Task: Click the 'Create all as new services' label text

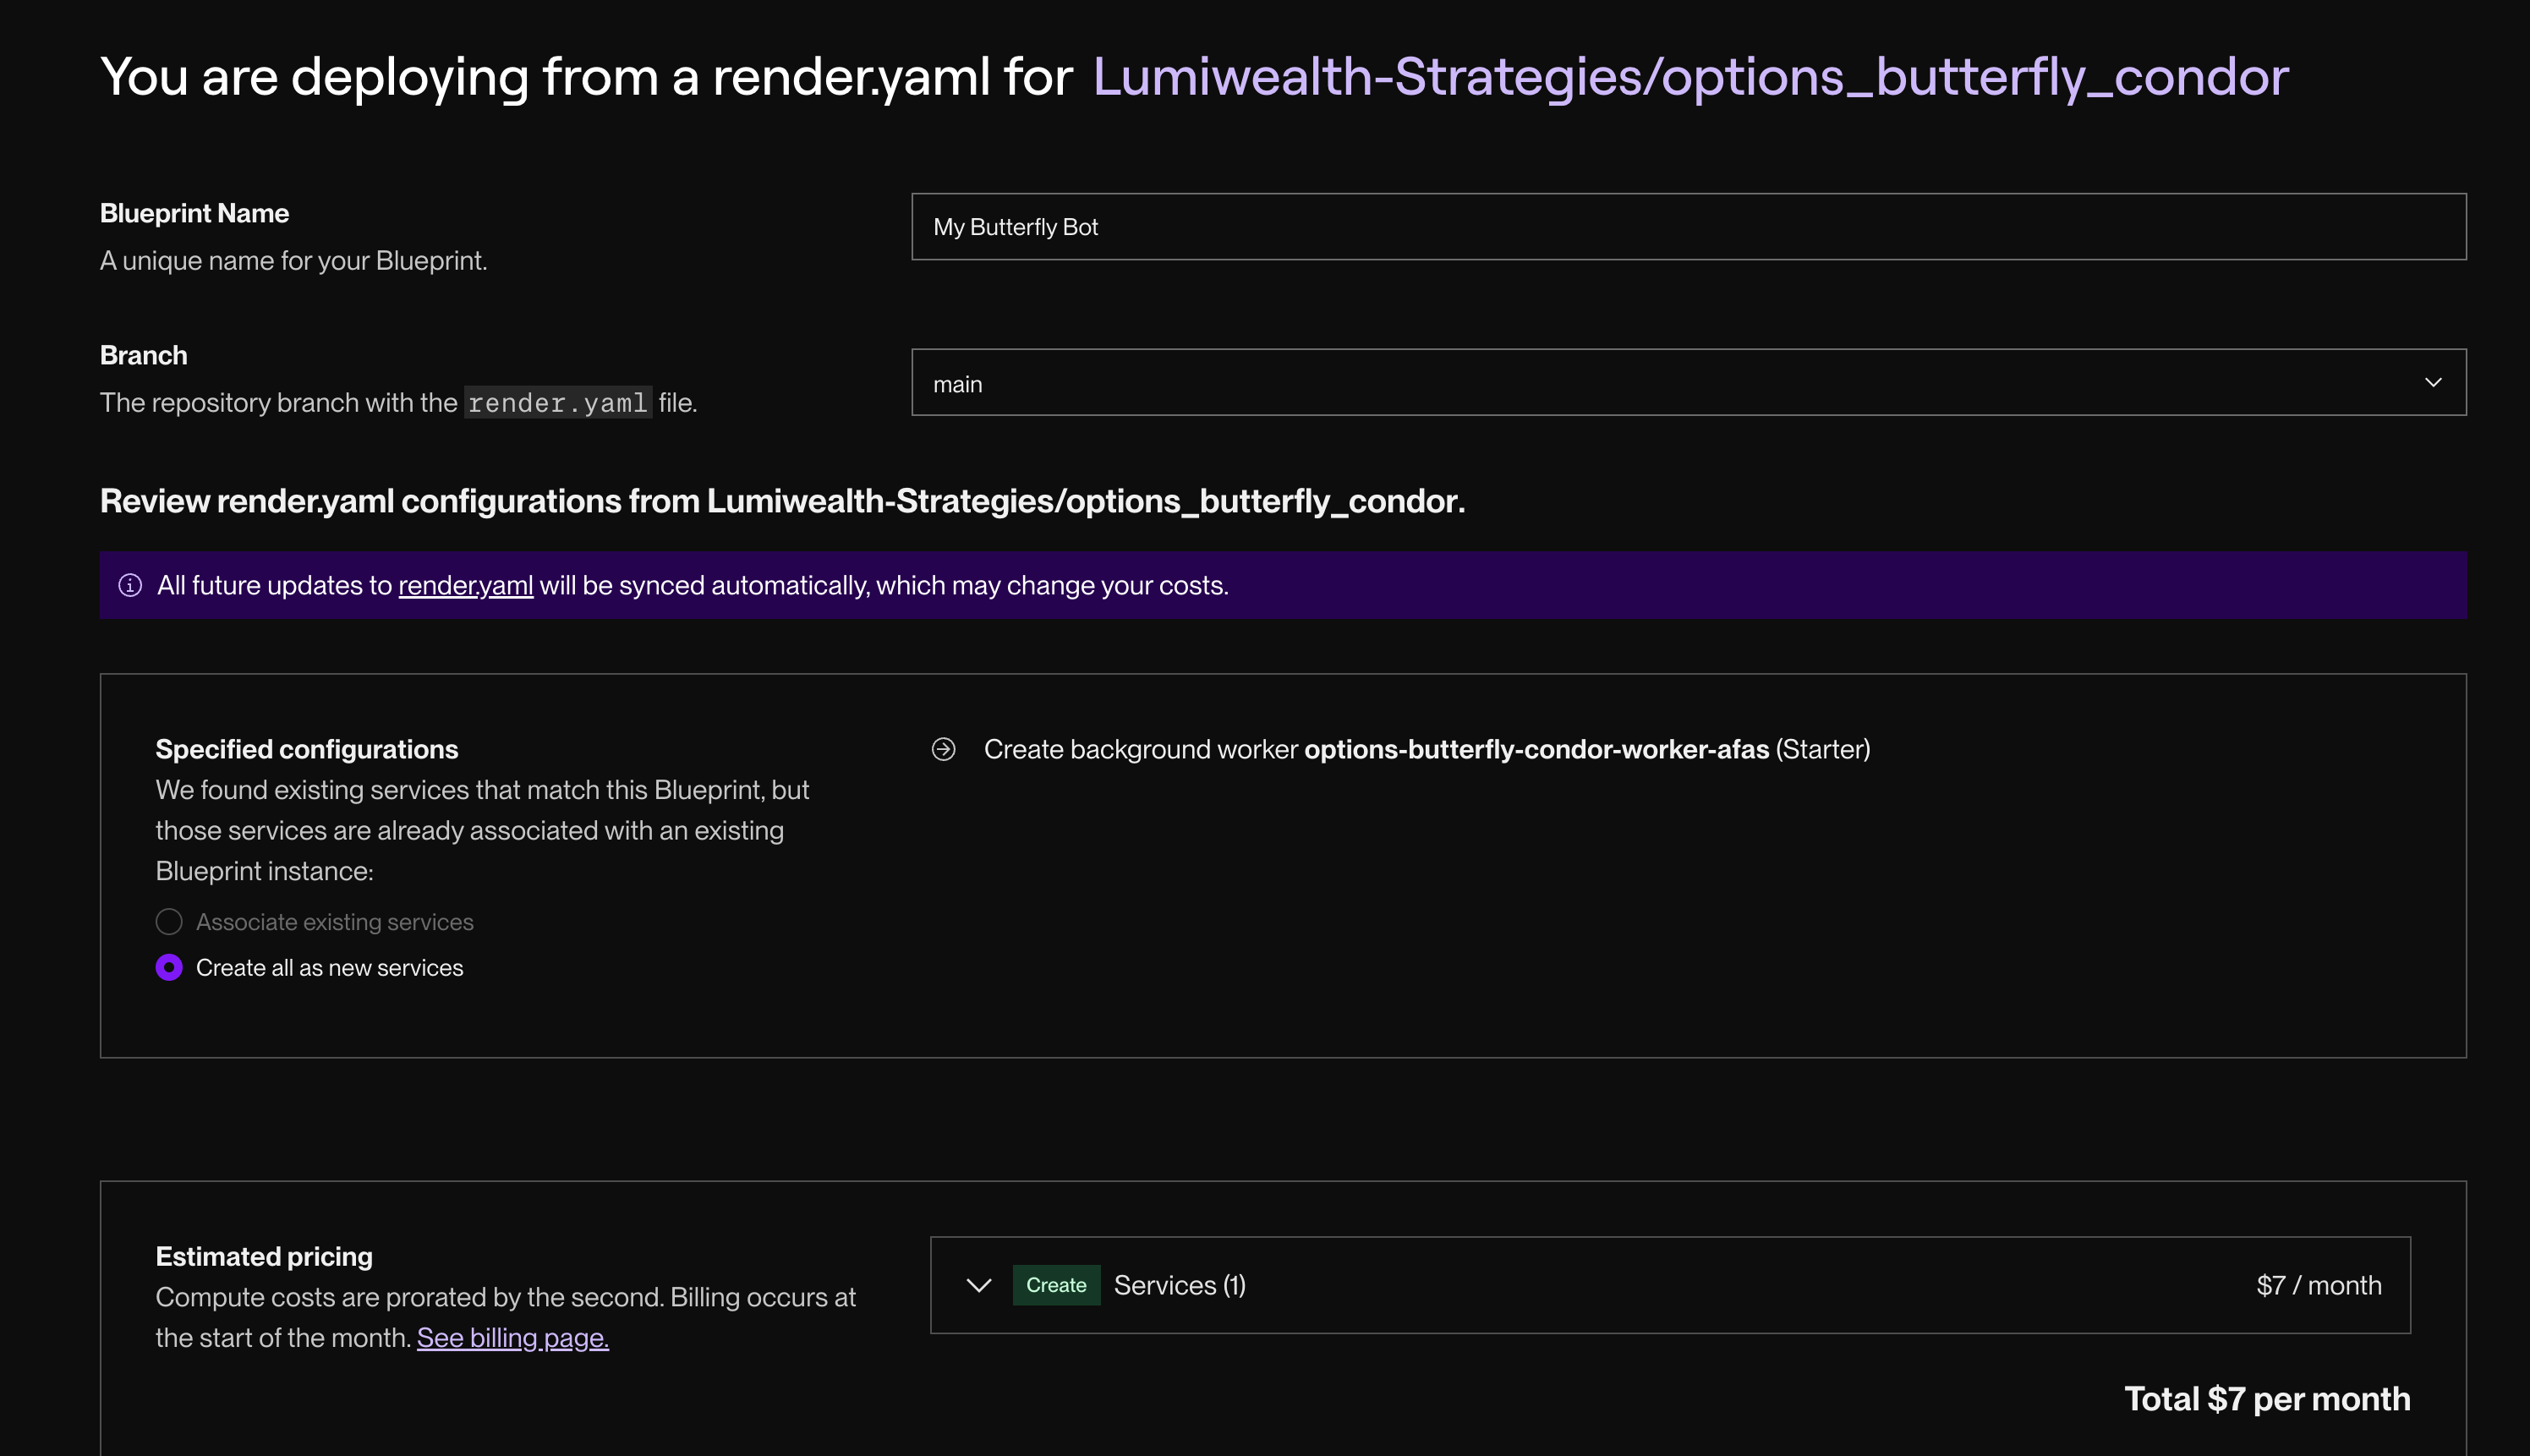Action: [329, 968]
